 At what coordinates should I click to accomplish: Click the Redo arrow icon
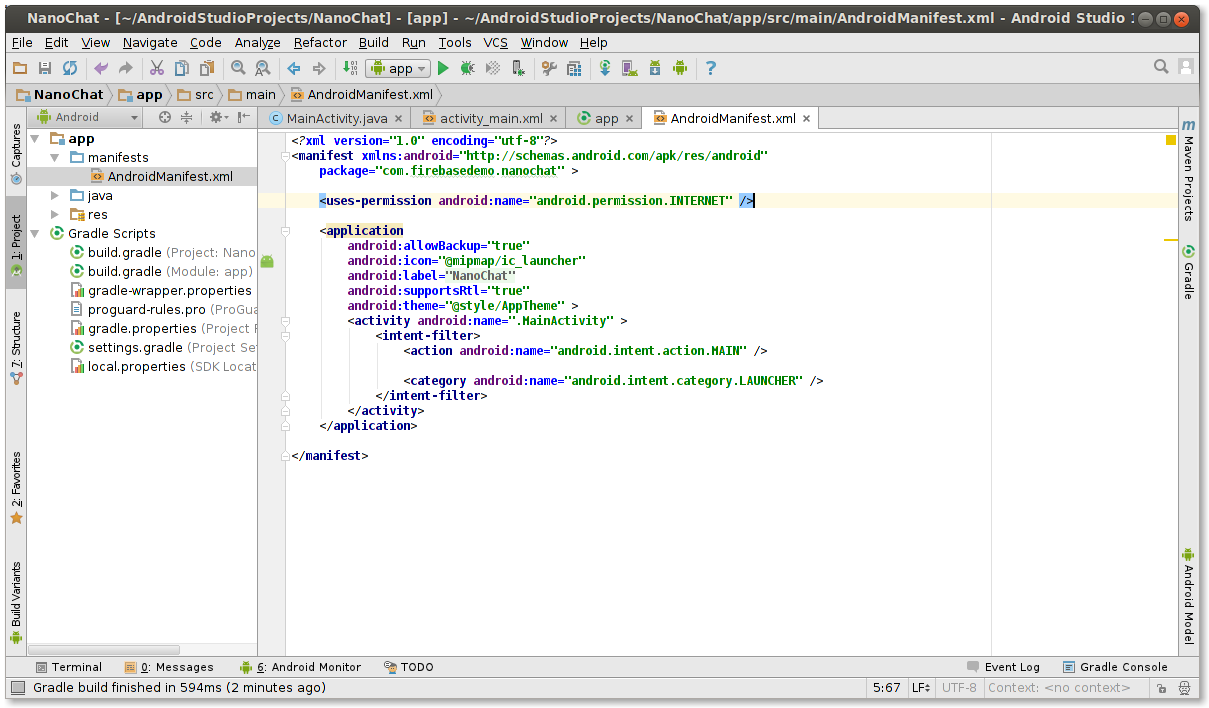tap(125, 68)
